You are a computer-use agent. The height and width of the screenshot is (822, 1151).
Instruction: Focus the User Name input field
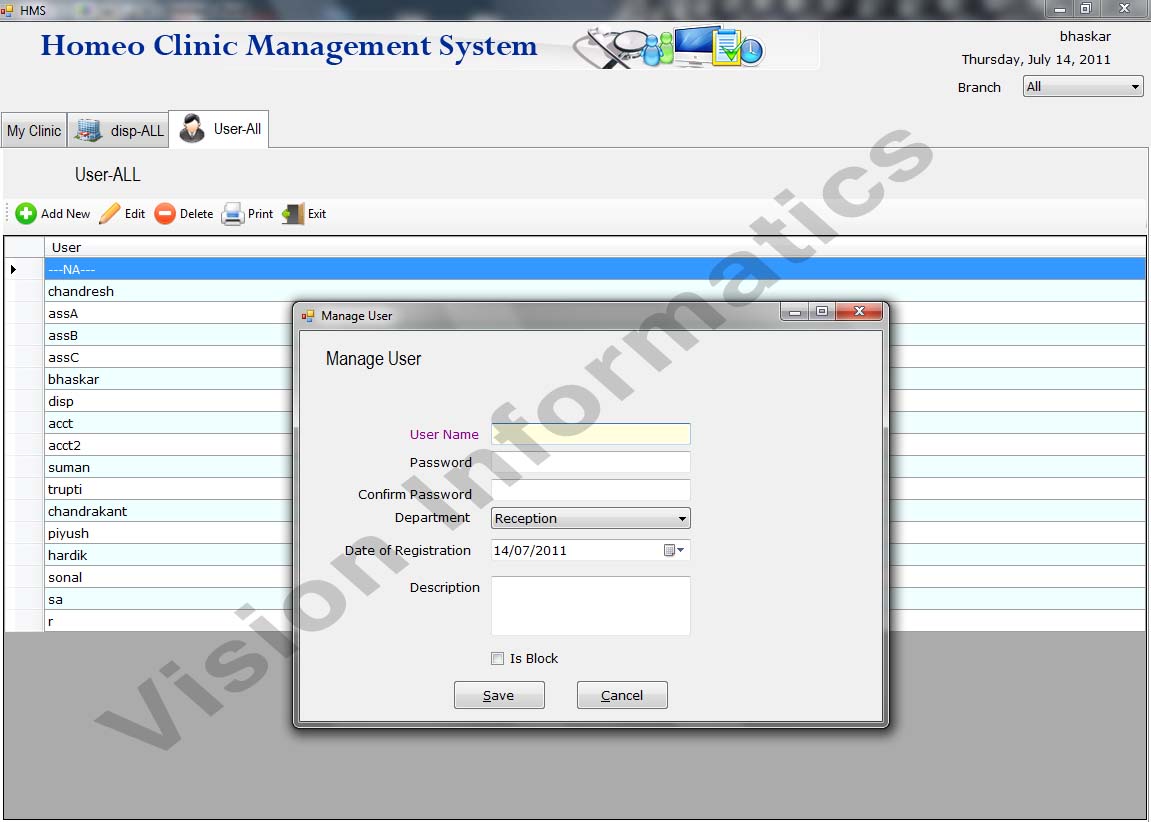(591, 434)
